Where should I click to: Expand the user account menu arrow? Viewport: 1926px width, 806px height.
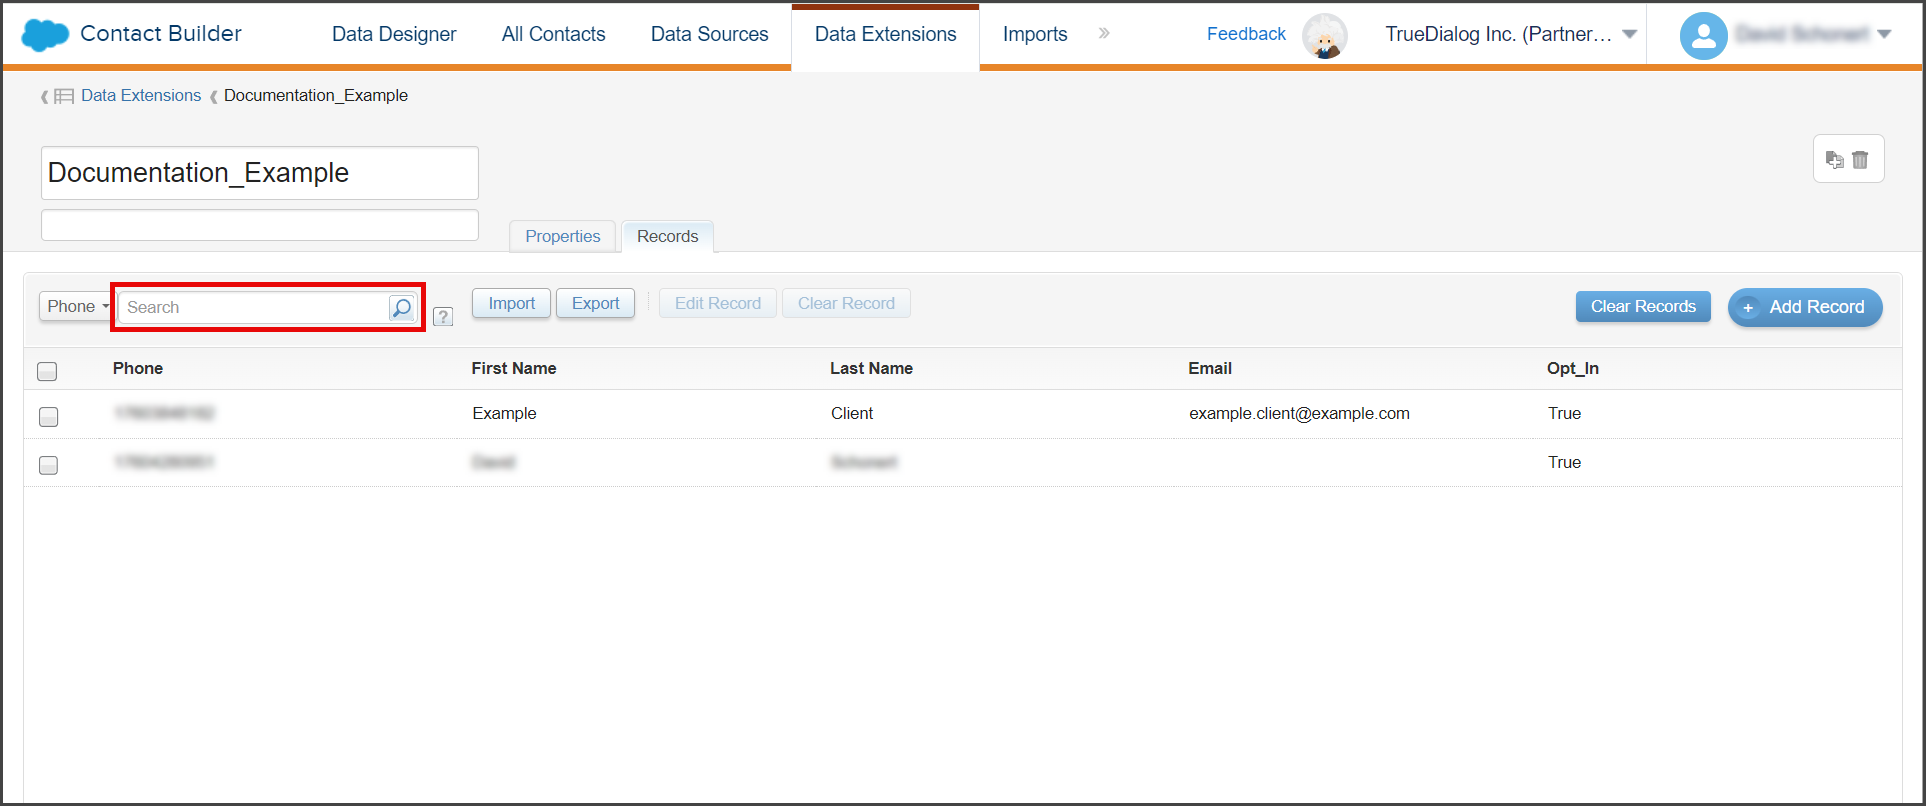point(1884,34)
